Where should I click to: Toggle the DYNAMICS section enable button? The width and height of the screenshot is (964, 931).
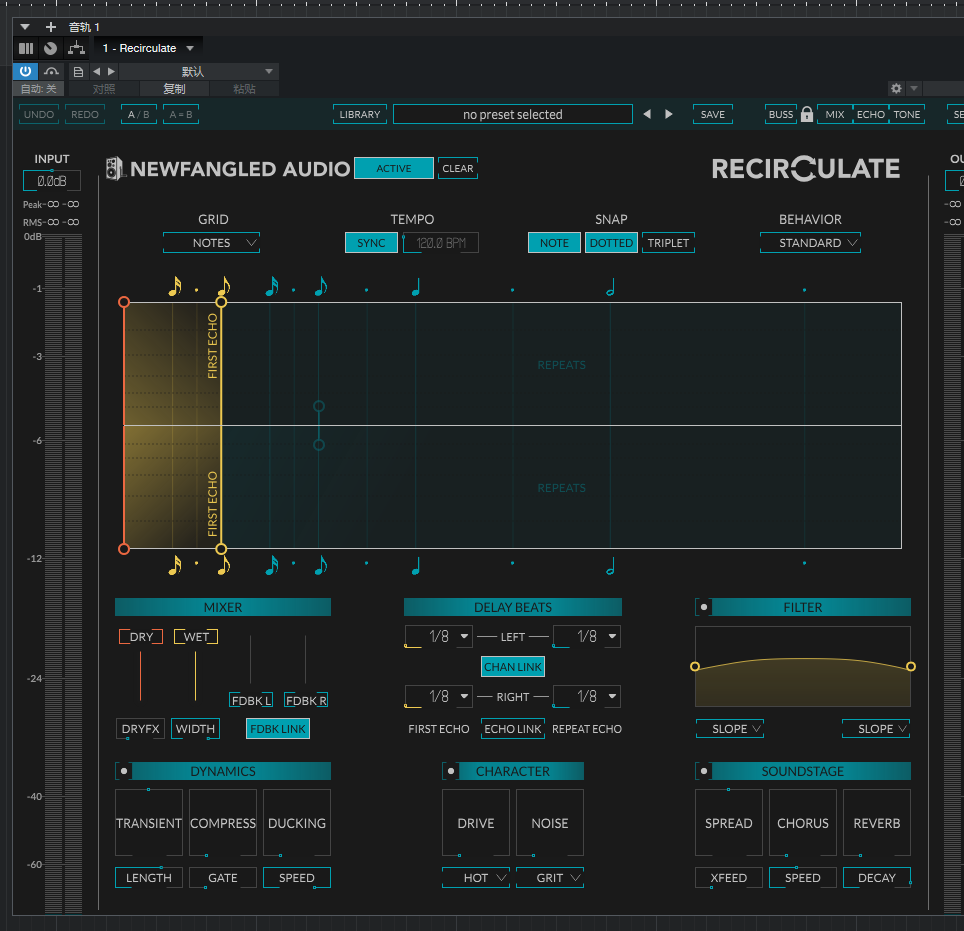pyautogui.click(x=124, y=771)
